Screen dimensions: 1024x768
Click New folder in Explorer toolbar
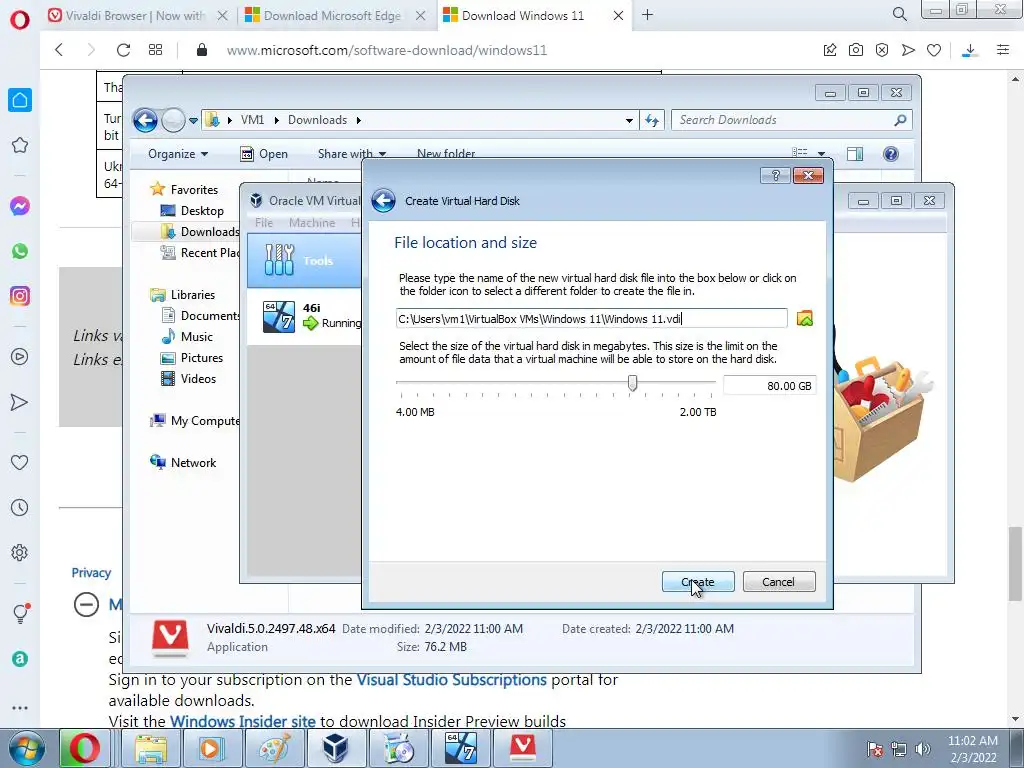click(446, 154)
